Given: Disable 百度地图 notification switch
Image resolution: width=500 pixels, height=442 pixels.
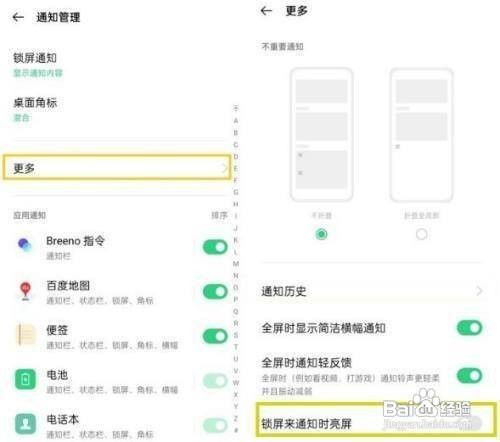Looking at the screenshot, I should [x=215, y=292].
